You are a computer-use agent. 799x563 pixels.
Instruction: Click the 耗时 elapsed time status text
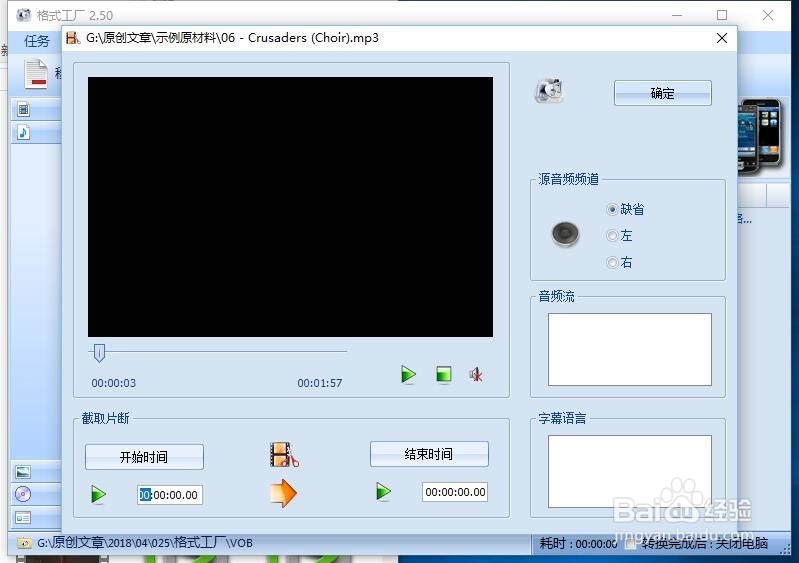click(578, 544)
